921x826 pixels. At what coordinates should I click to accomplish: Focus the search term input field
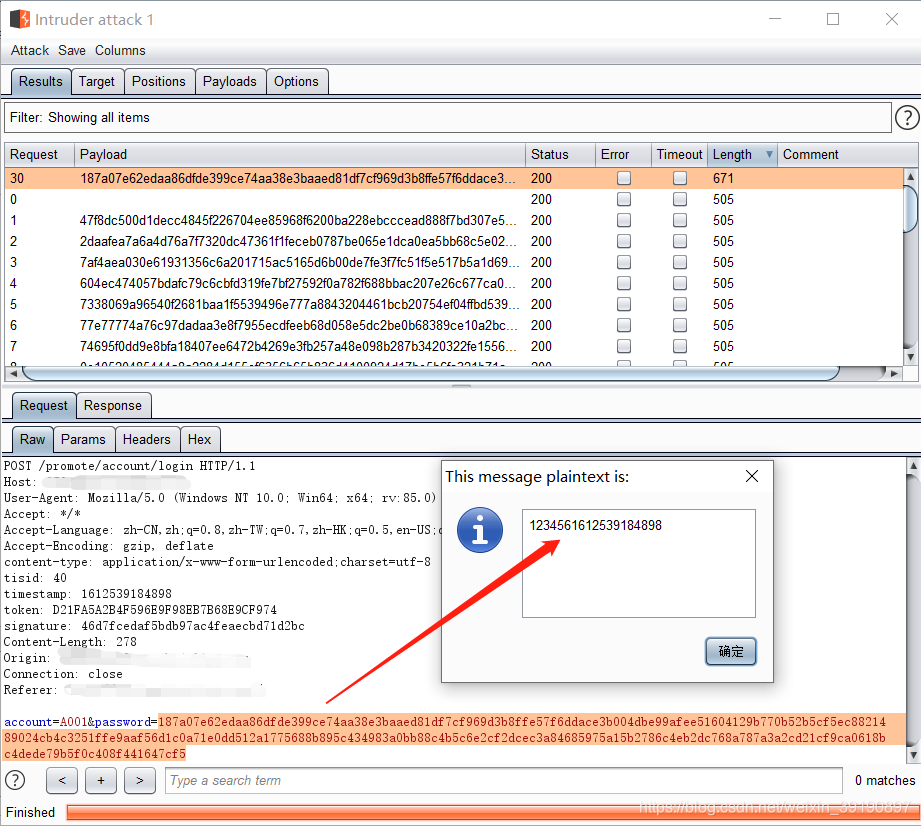click(x=504, y=780)
